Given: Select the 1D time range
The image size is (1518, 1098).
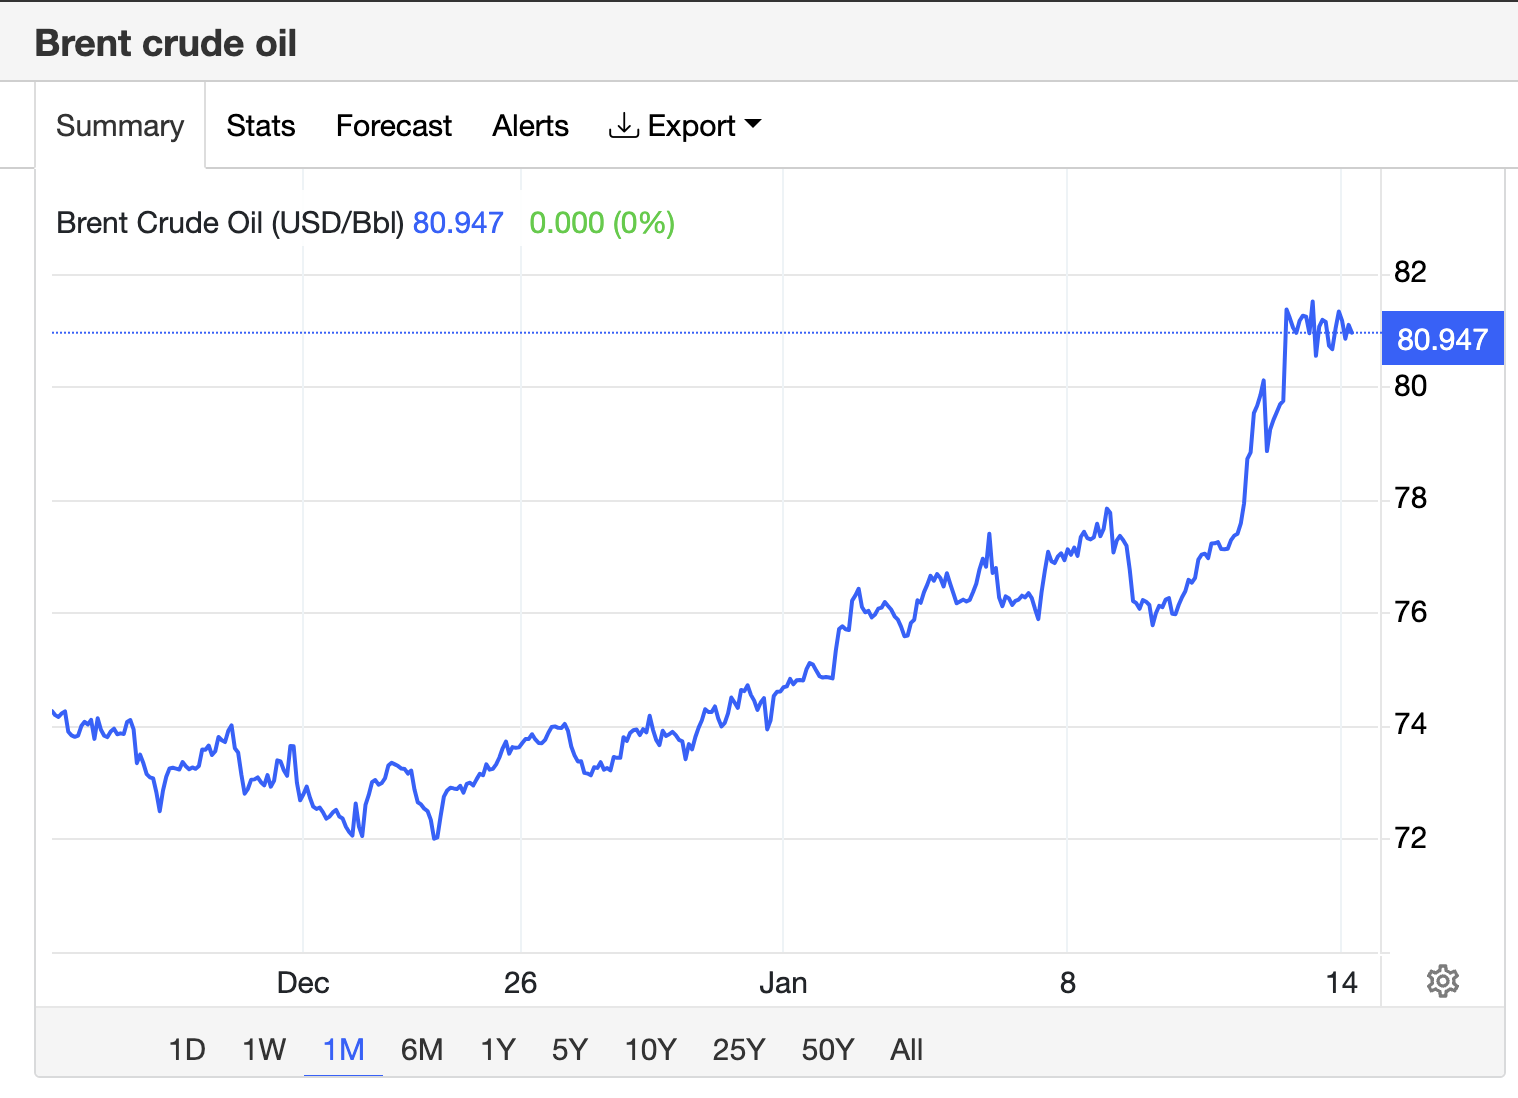Looking at the screenshot, I should 187,1050.
